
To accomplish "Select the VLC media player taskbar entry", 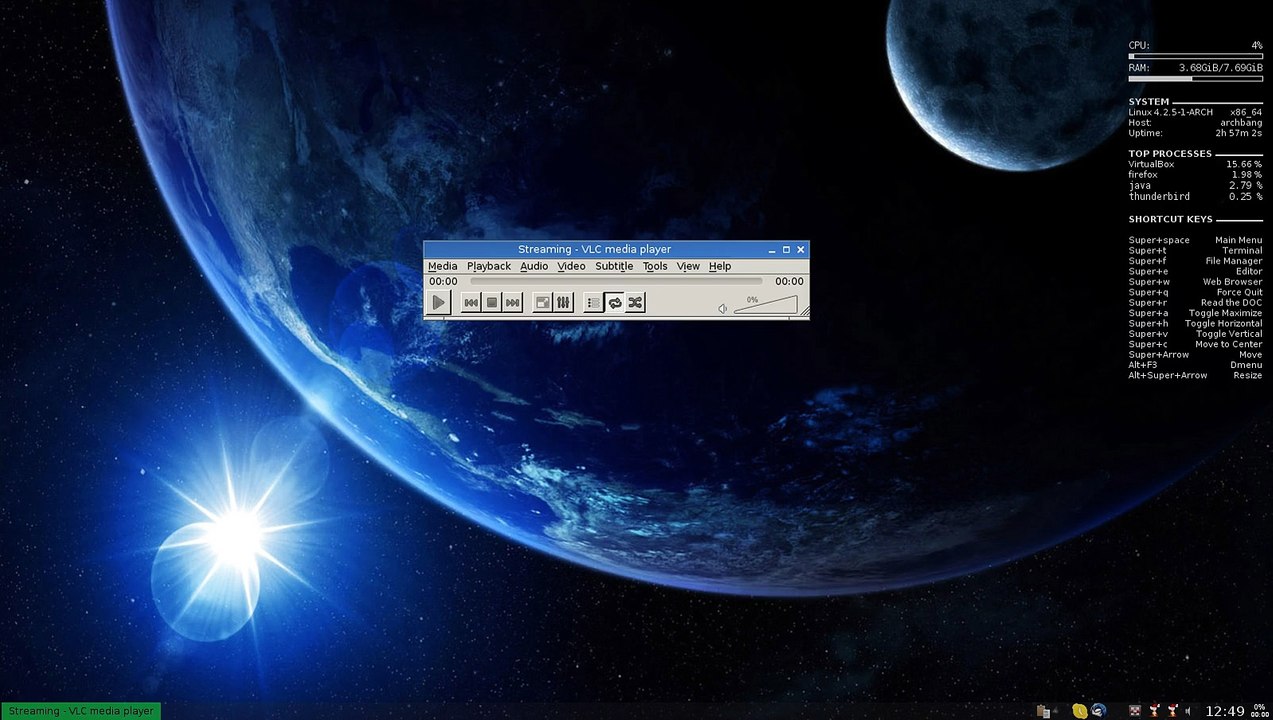I will coord(81,711).
